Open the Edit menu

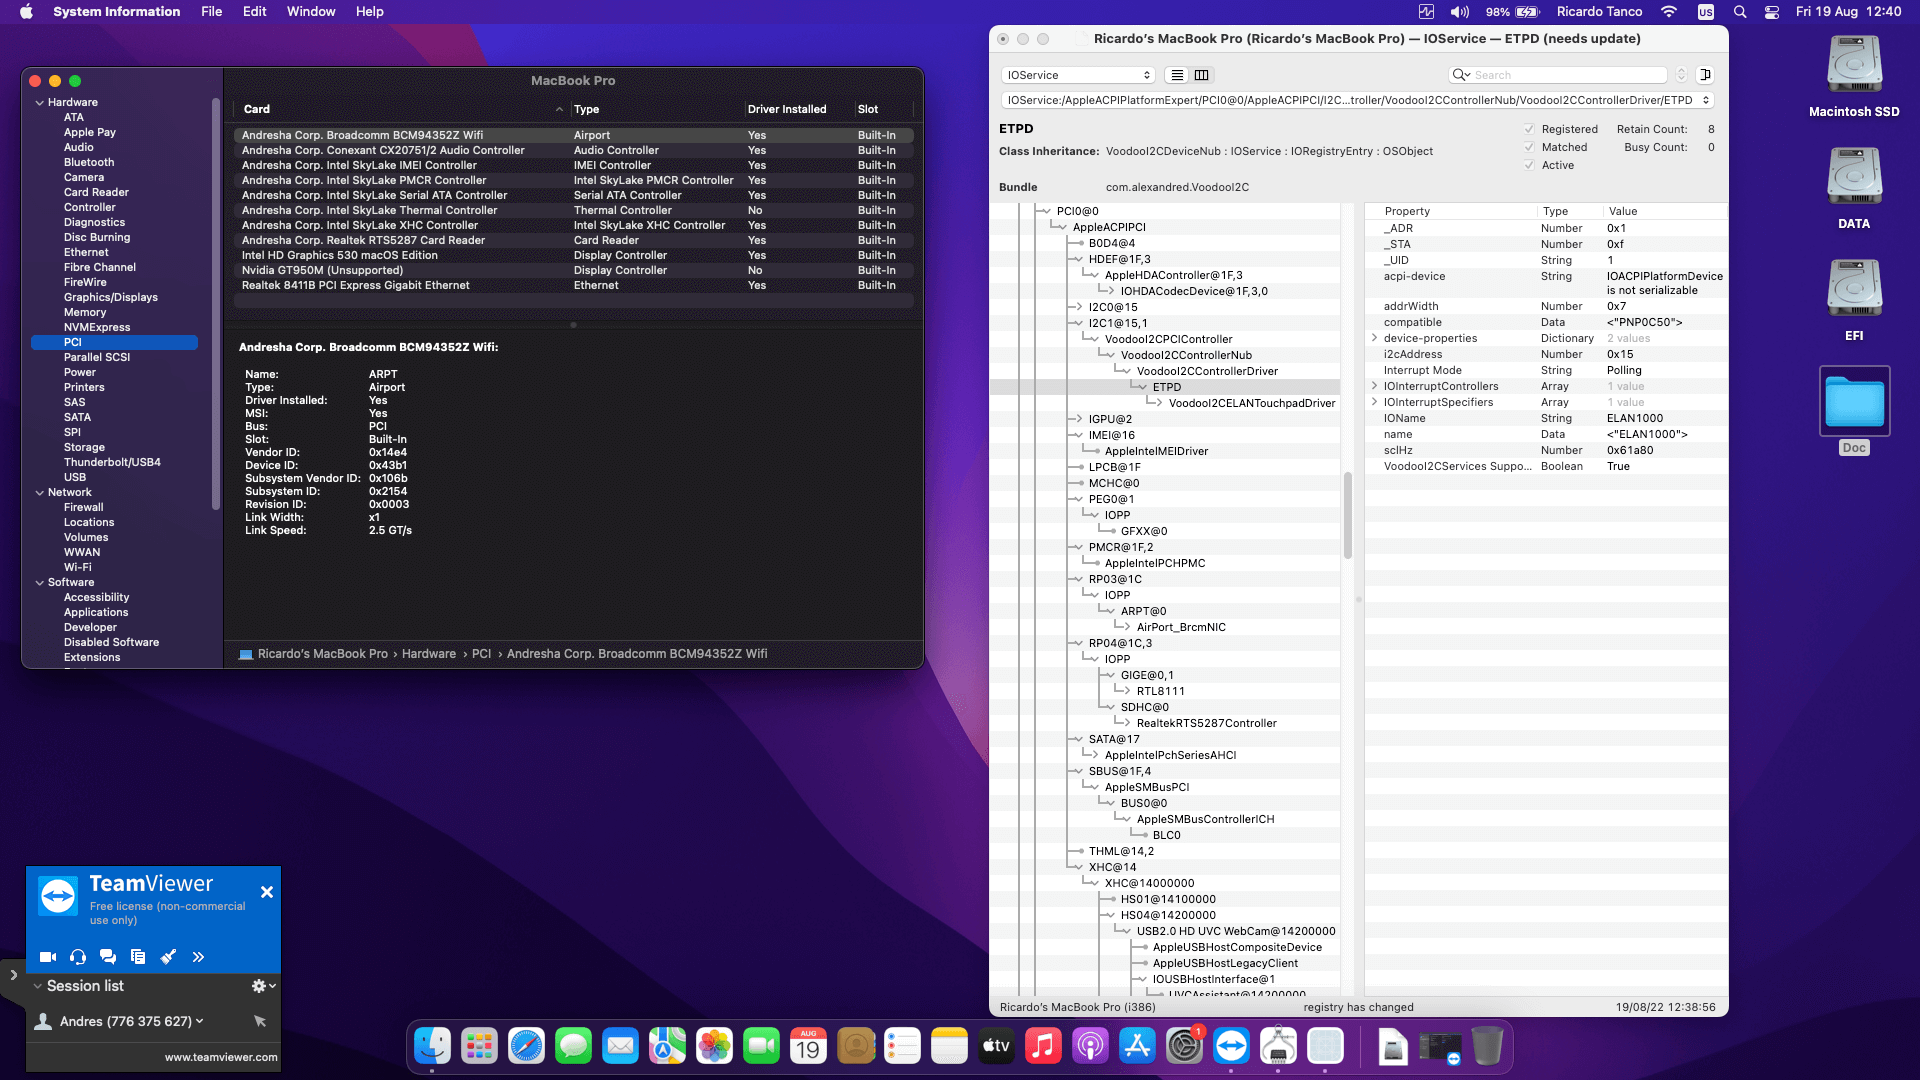point(254,11)
